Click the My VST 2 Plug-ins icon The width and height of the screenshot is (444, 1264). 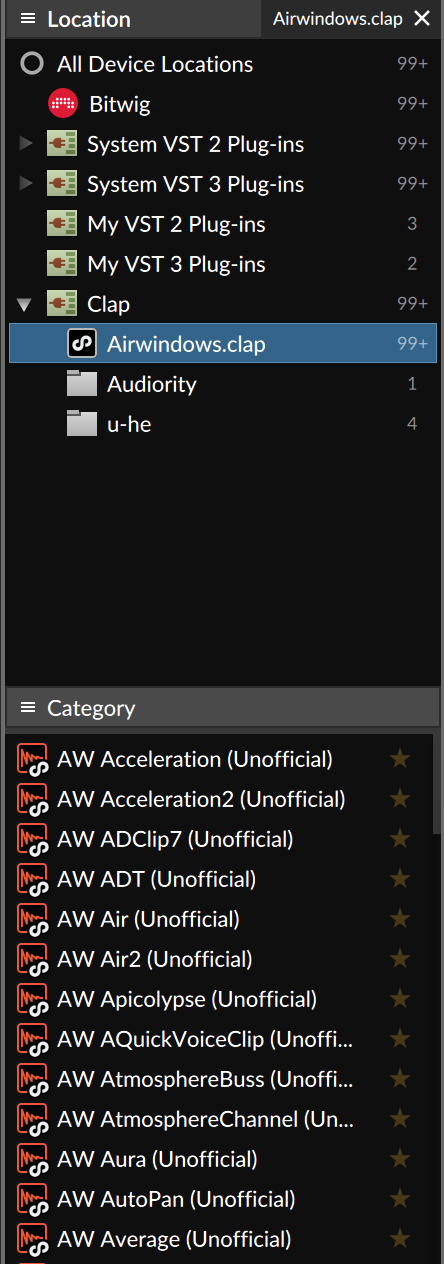pos(62,224)
